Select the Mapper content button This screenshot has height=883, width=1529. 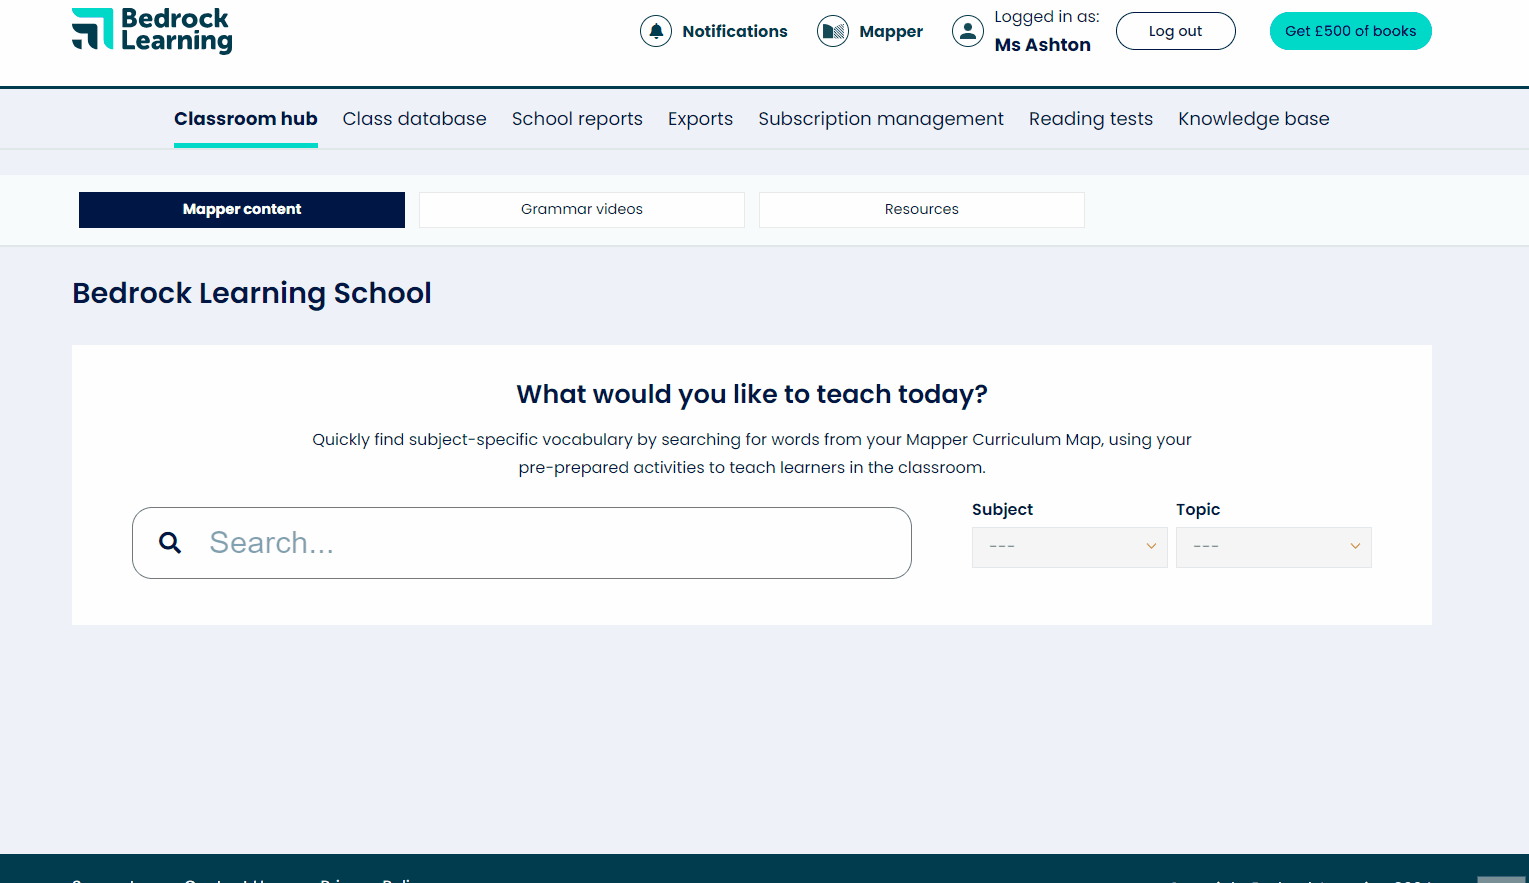pos(242,210)
